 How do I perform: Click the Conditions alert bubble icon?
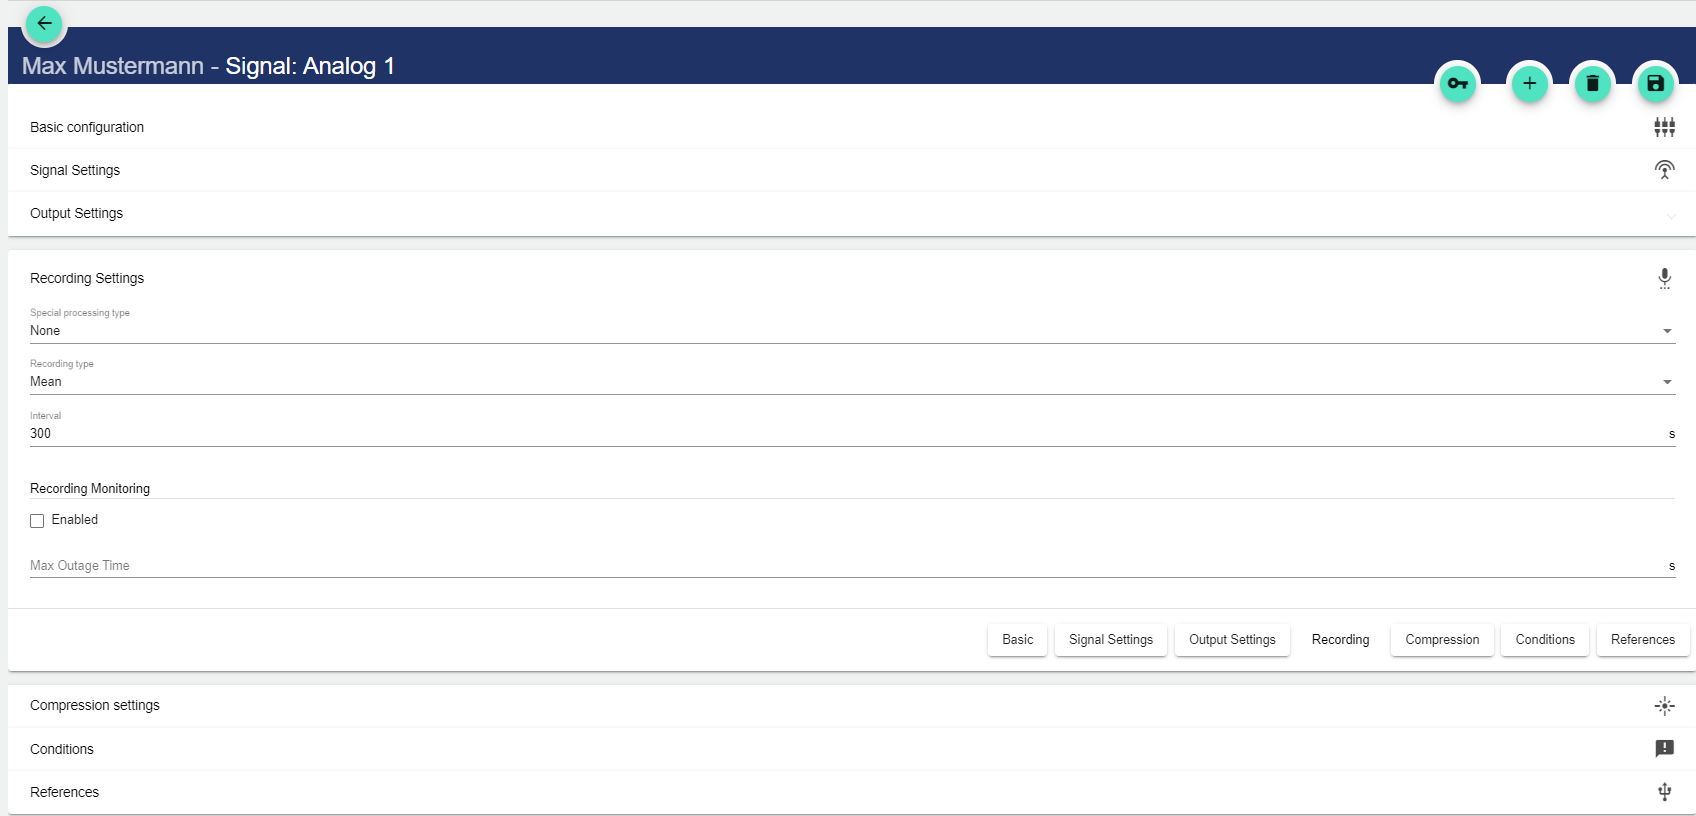pyautogui.click(x=1664, y=748)
